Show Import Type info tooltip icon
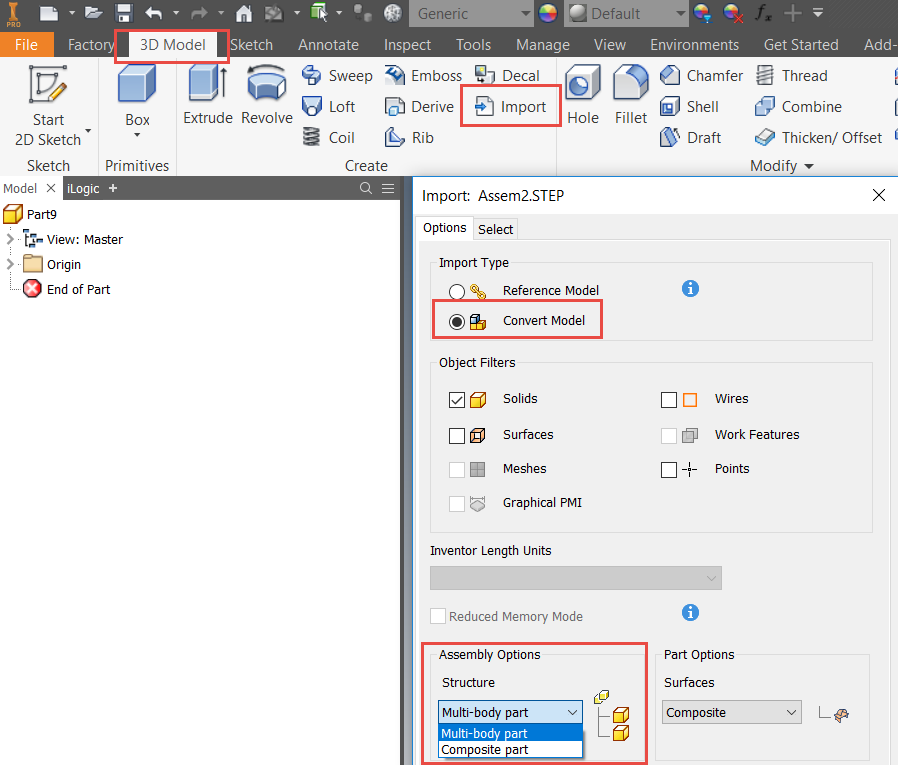This screenshot has height=765, width=898. click(690, 289)
